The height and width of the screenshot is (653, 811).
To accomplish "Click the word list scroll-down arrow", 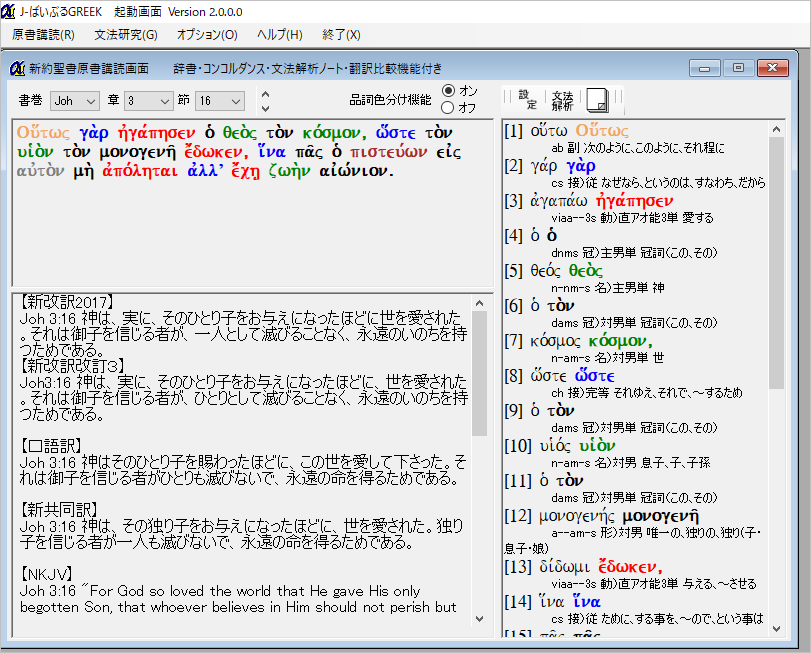I will click(776, 629).
